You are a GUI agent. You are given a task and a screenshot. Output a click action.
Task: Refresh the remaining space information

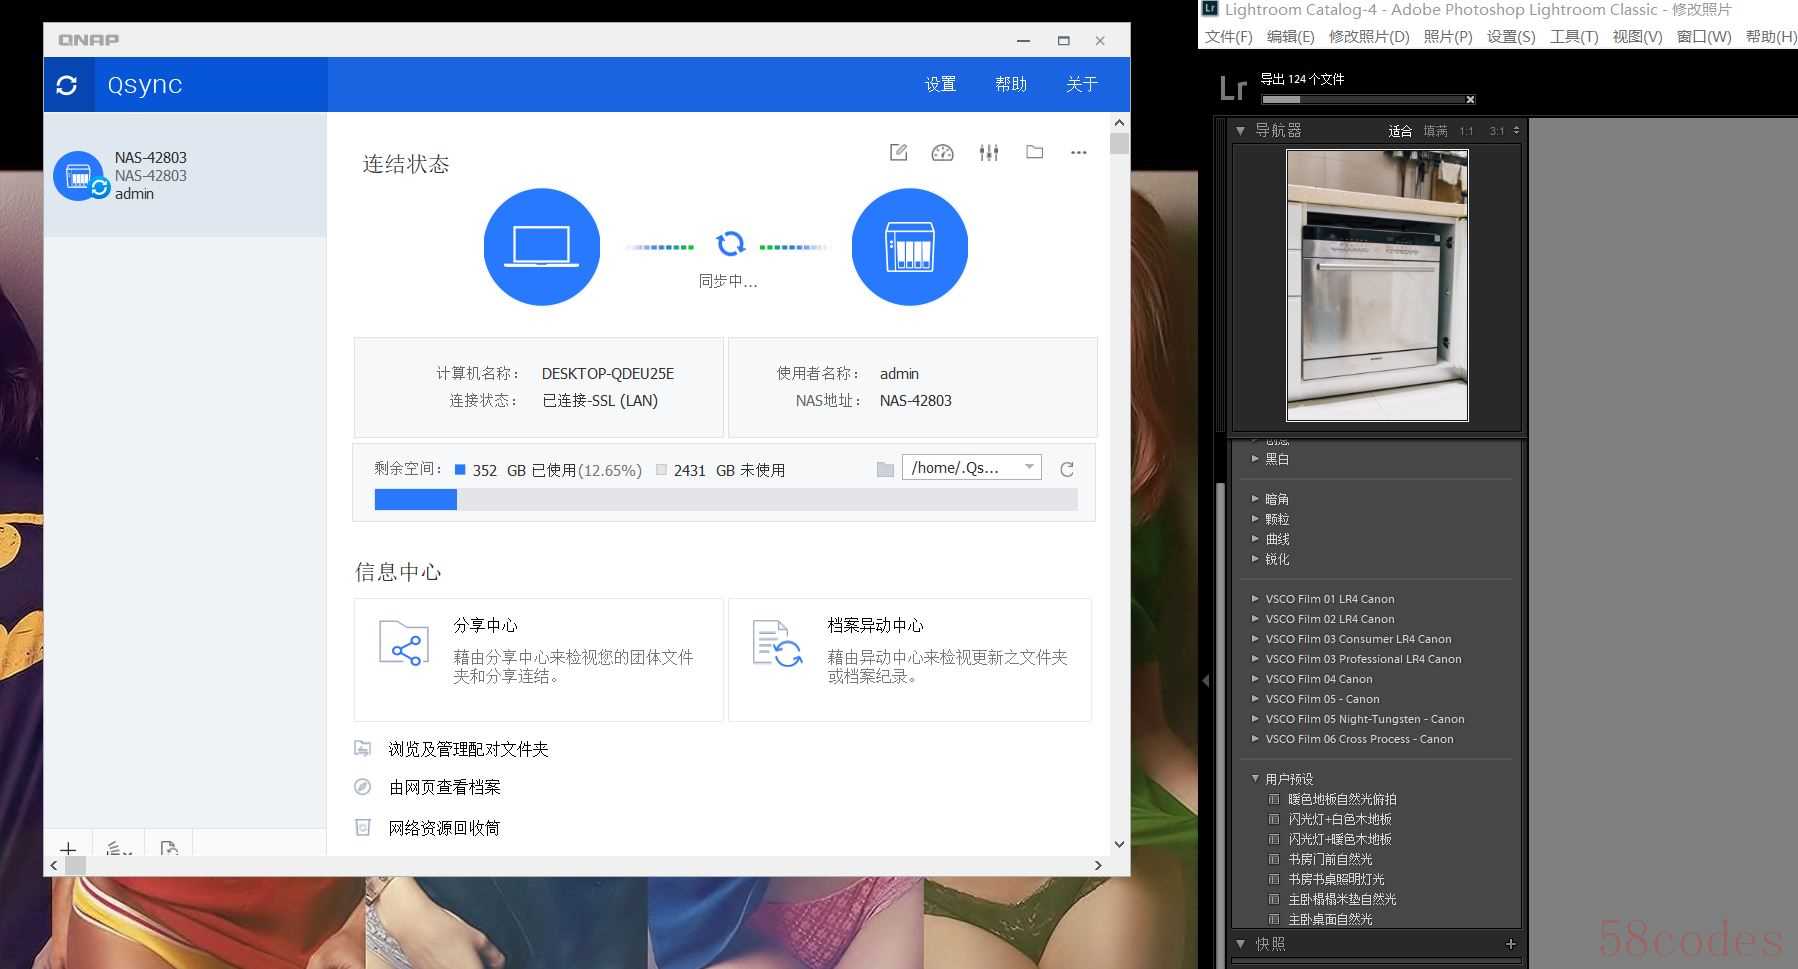coord(1067,470)
